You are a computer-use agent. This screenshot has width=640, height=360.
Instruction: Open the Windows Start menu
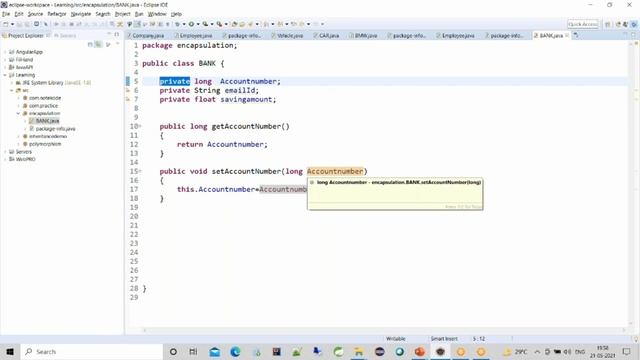coord(10,351)
